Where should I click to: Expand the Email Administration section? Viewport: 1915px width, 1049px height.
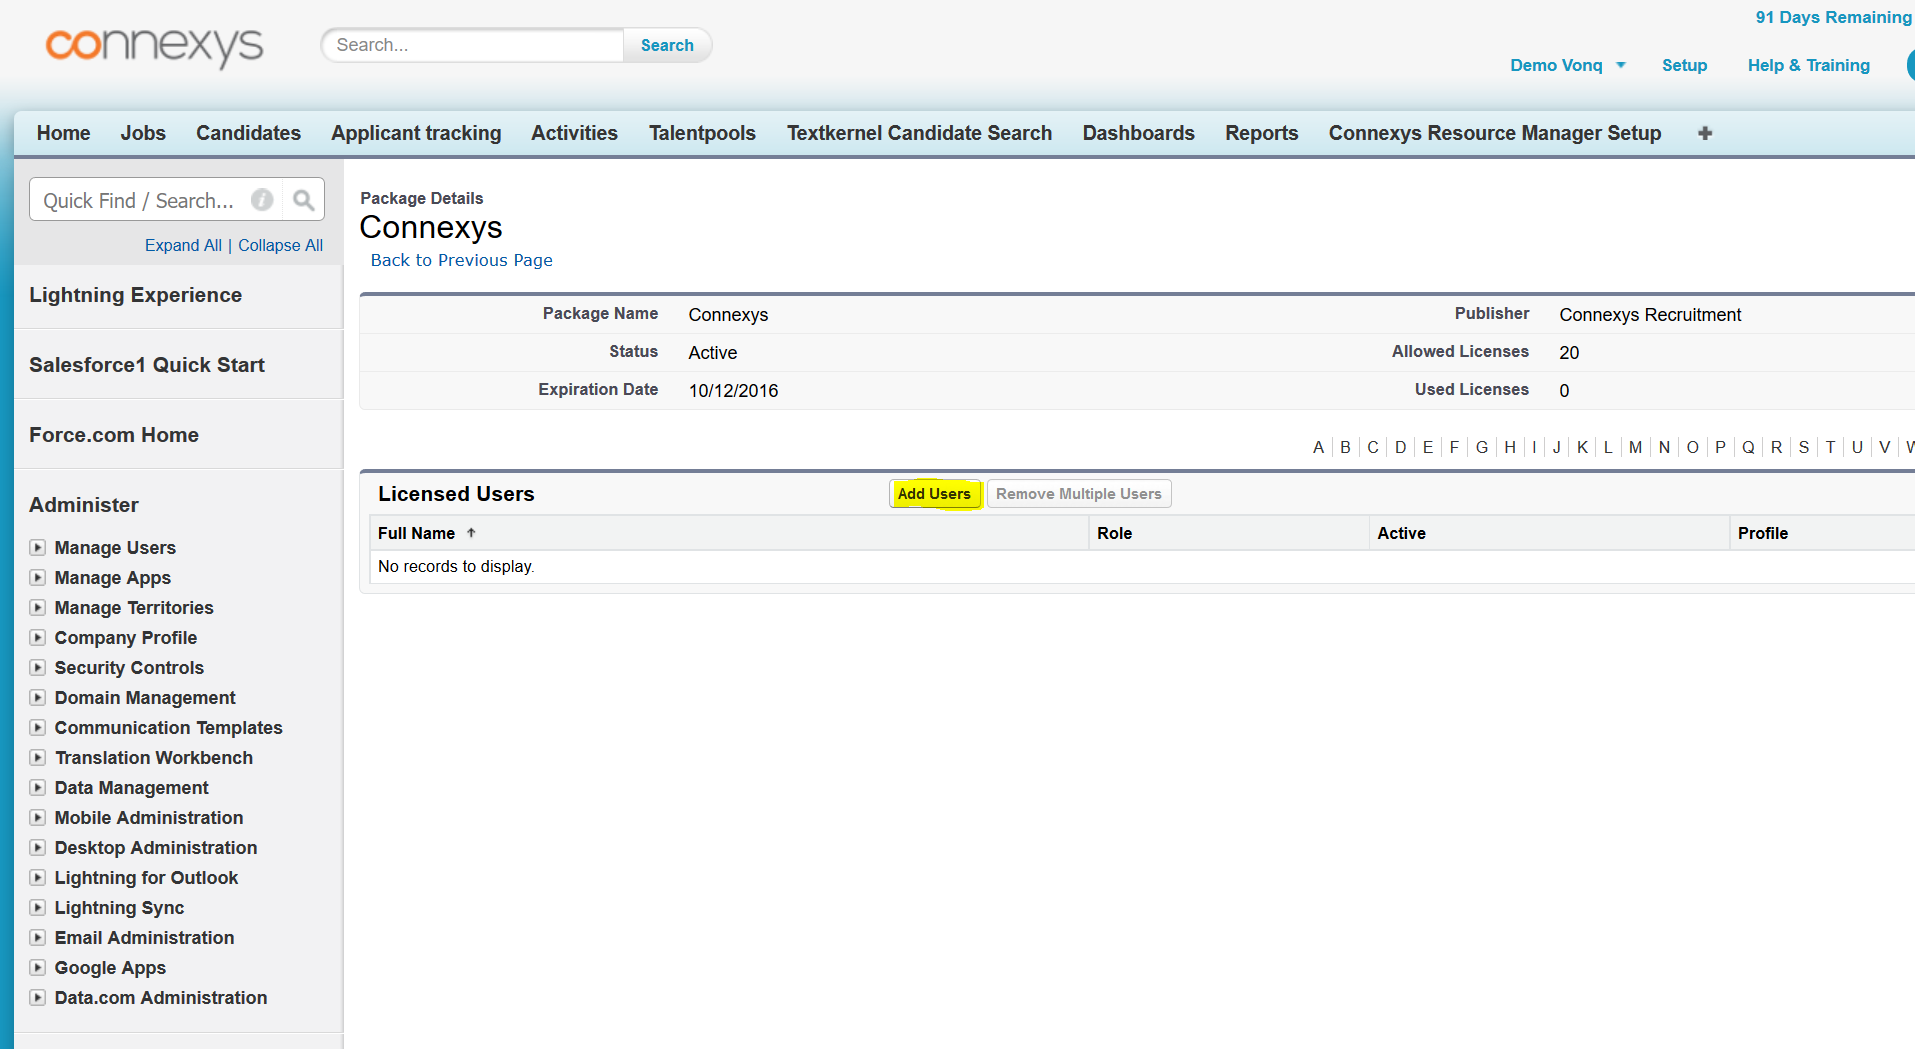click(x=38, y=937)
